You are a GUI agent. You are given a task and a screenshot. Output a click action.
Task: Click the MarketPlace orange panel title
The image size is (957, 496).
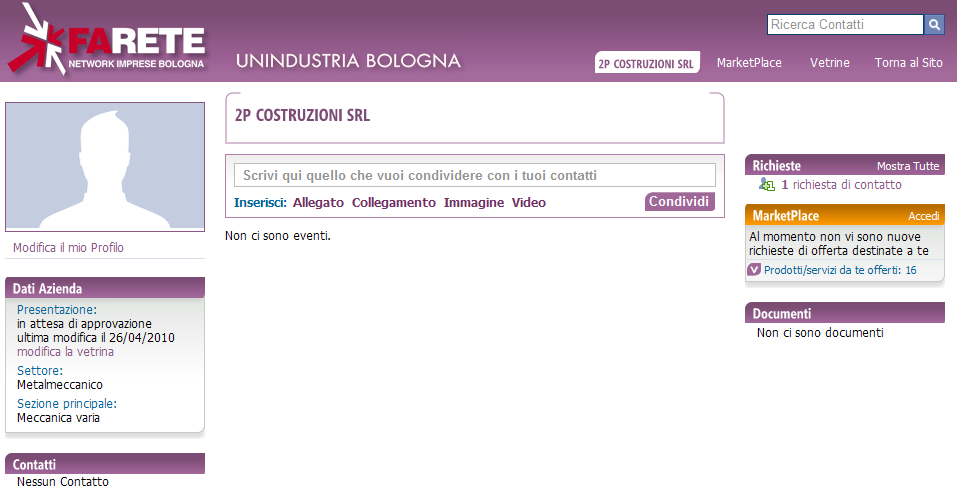click(785, 215)
